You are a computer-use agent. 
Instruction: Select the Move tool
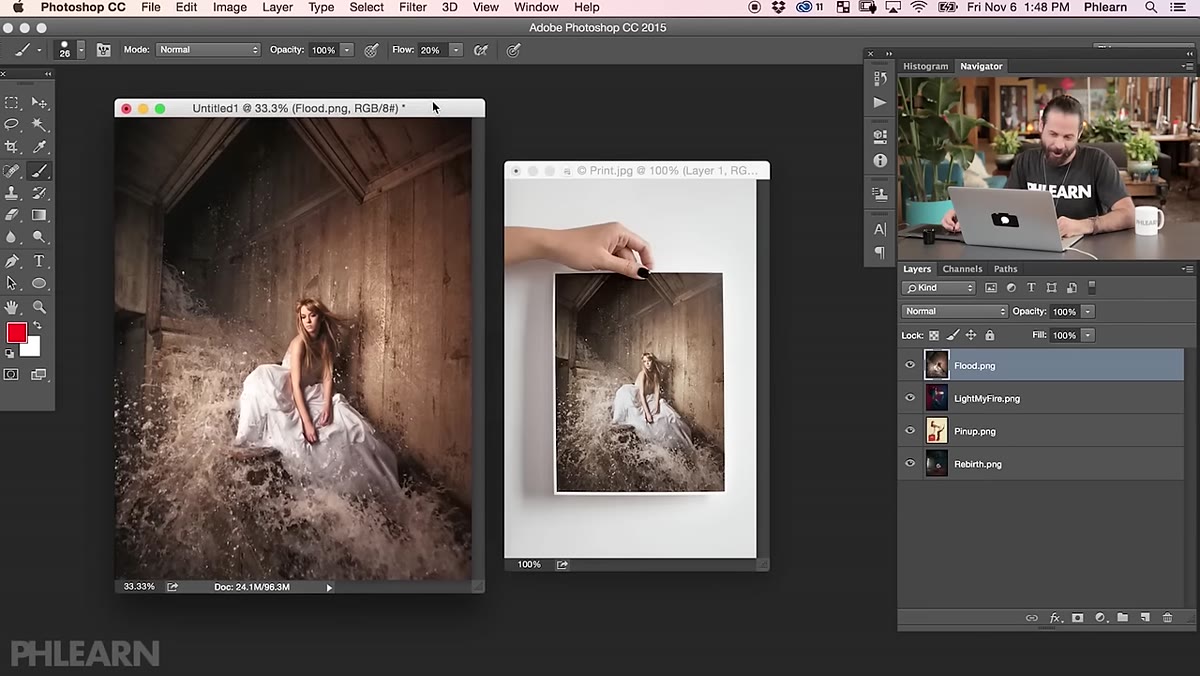point(39,103)
